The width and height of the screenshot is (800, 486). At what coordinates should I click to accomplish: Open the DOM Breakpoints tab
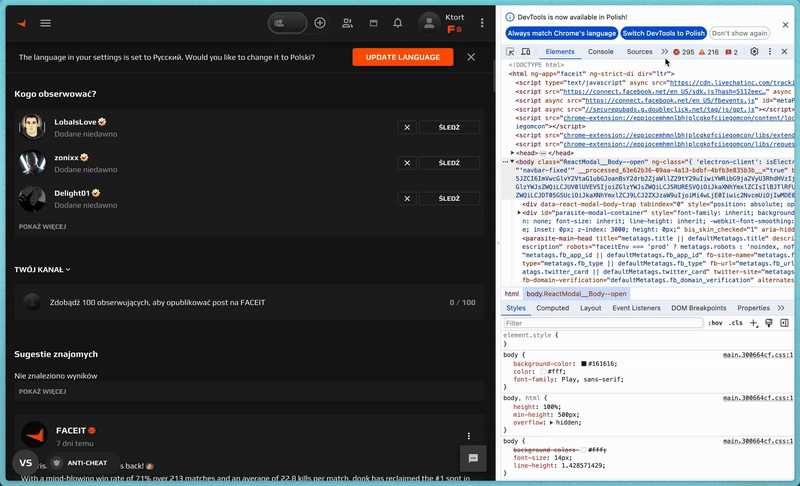click(x=698, y=308)
